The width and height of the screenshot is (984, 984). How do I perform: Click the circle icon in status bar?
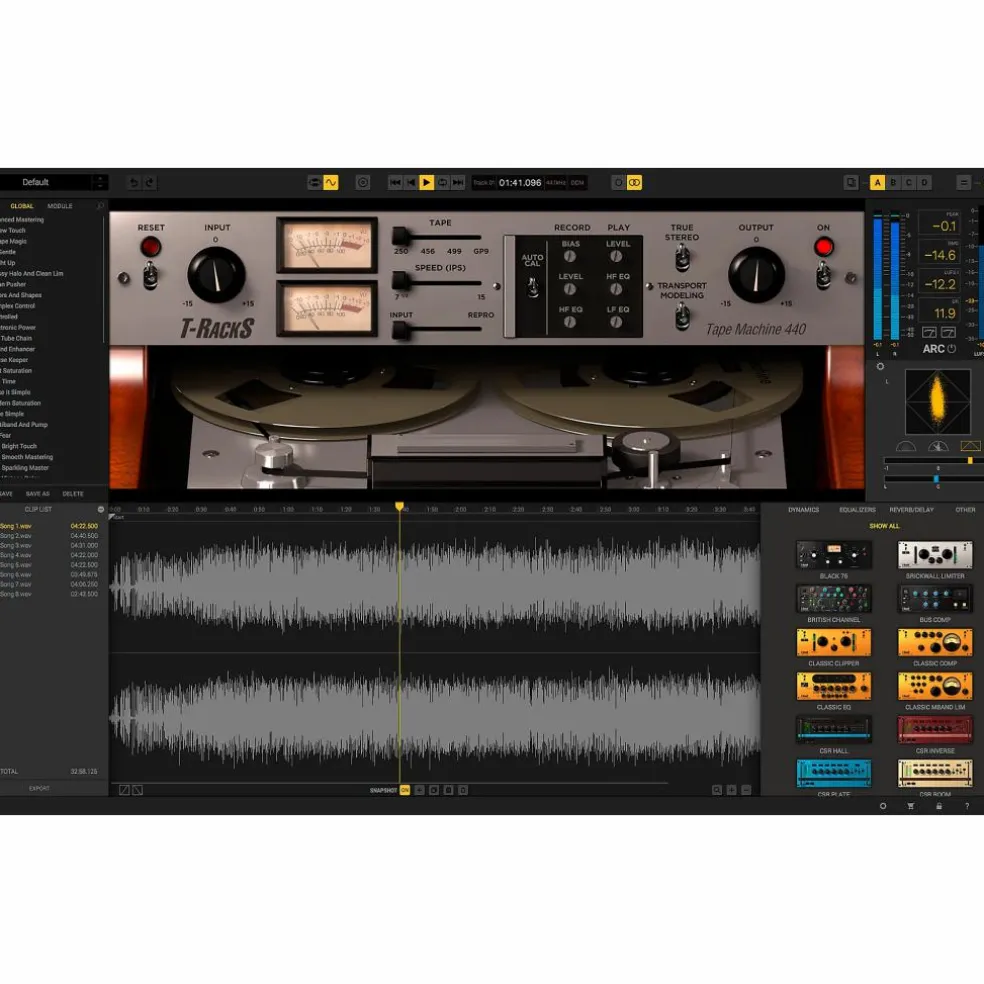(x=883, y=806)
